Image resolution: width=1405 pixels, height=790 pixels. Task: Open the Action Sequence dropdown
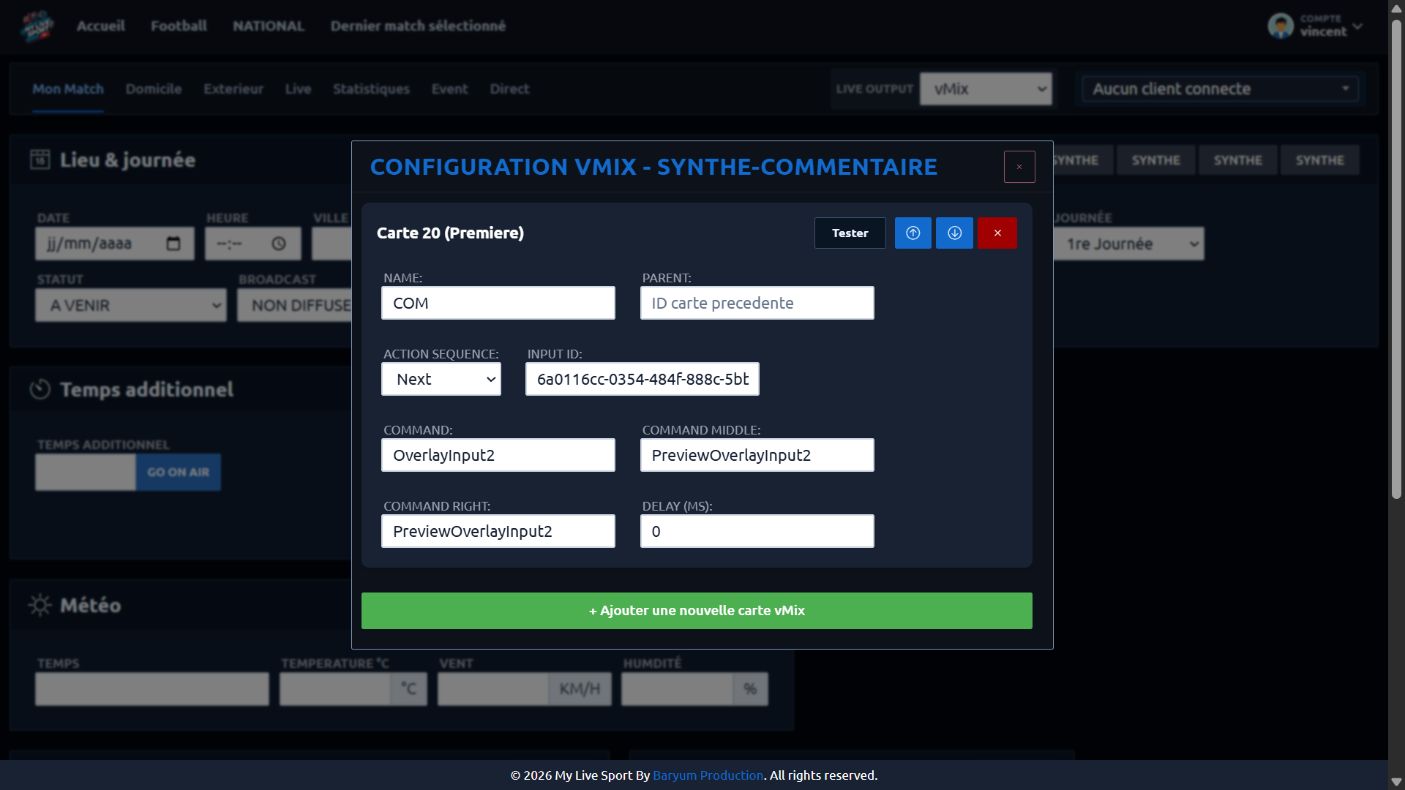point(441,379)
